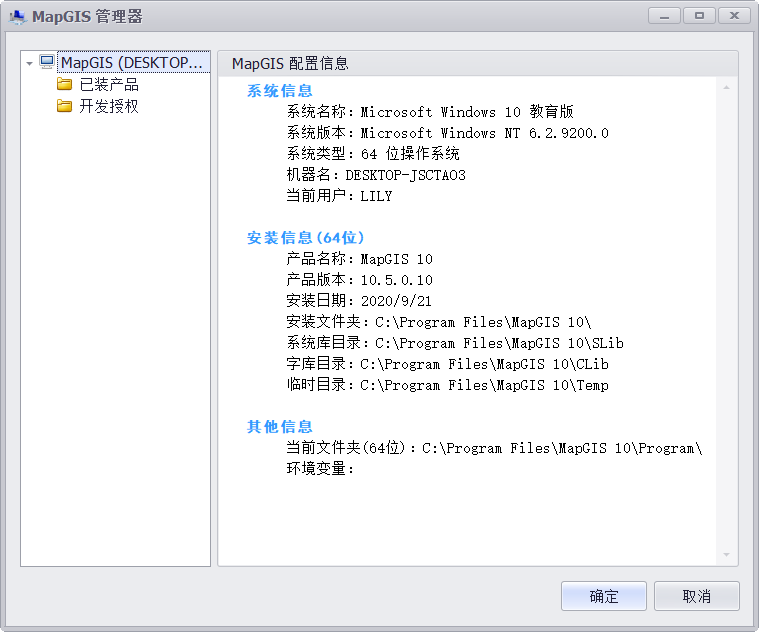Click the 安装信息(64位) section heading
This screenshot has width=759, height=632.
[x=305, y=238]
